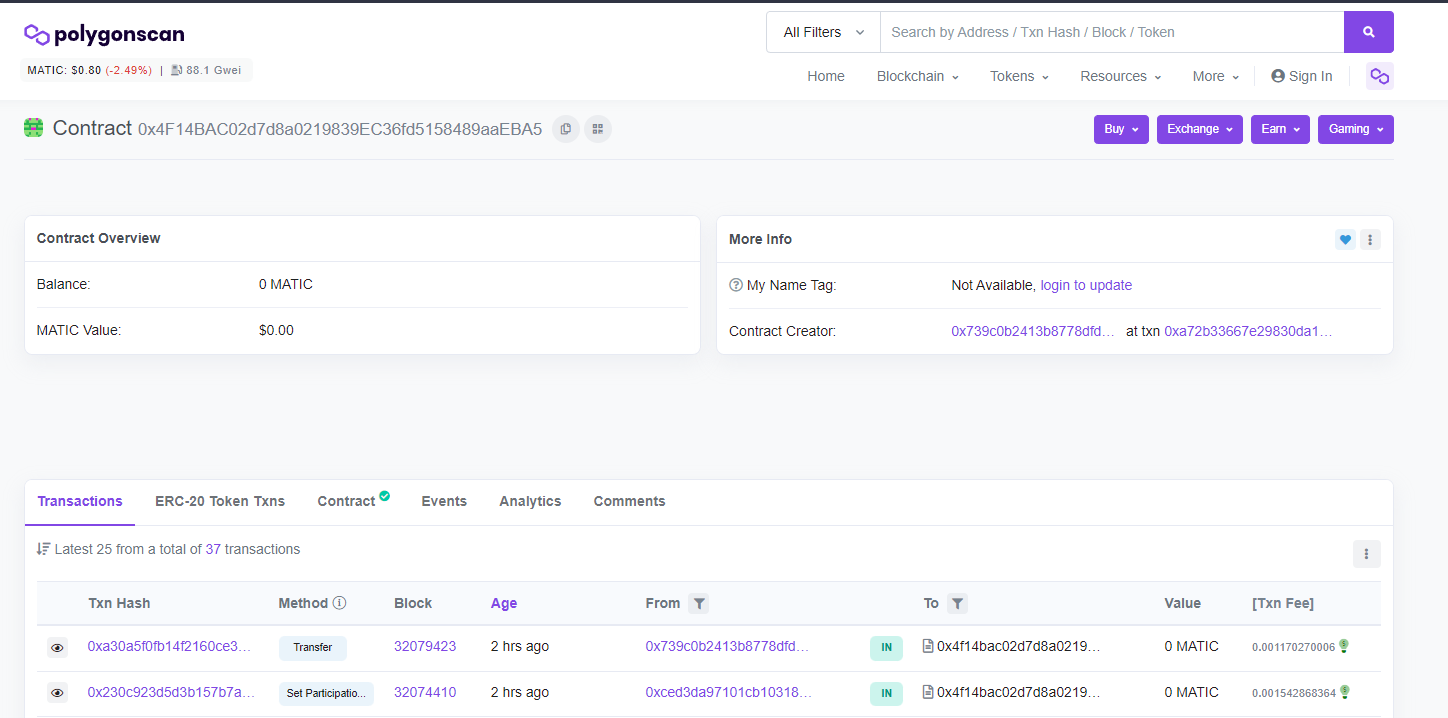Open the Method column info icon
Screen dimensions: 1448x718
pyautogui.click(x=339, y=602)
